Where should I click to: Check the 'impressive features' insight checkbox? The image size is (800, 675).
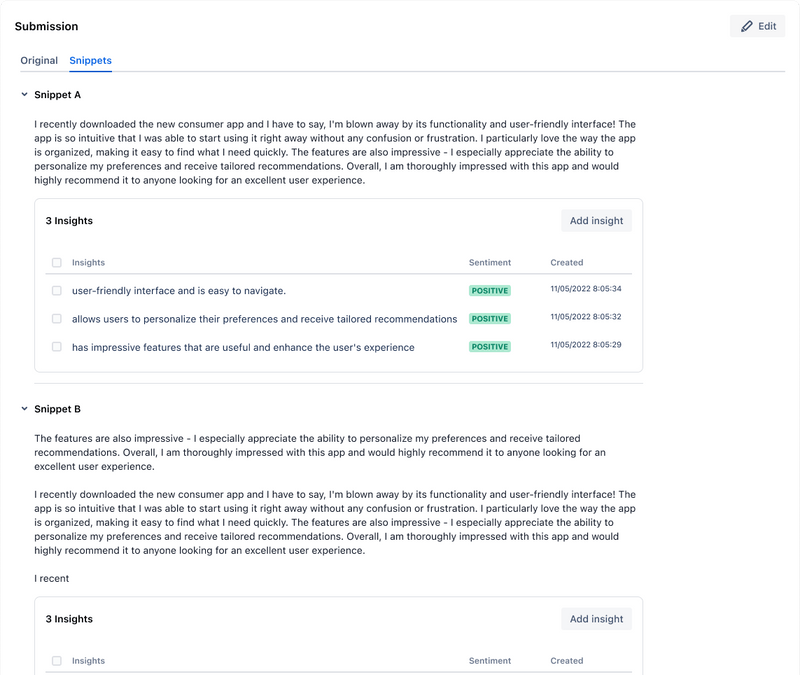[57, 347]
